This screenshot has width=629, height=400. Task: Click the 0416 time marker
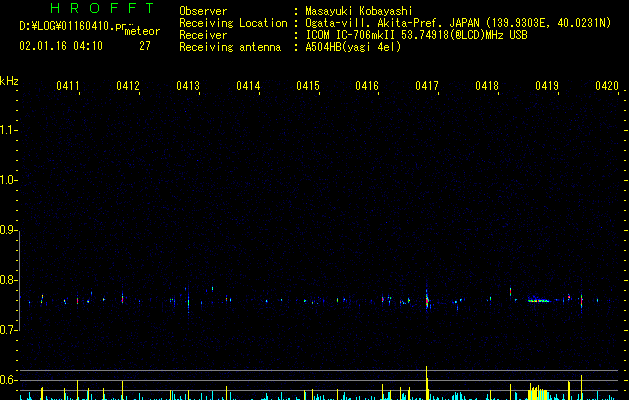(x=367, y=85)
